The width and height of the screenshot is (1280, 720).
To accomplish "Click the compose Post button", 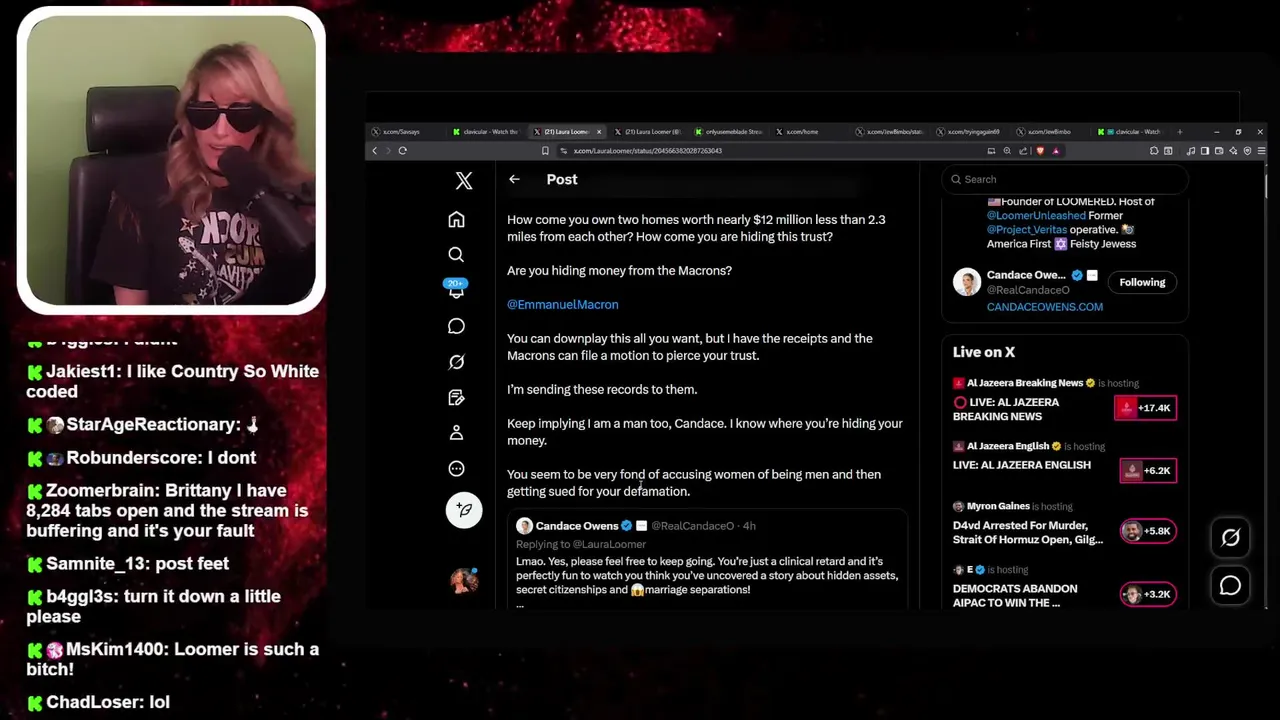I will coord(464,510).
